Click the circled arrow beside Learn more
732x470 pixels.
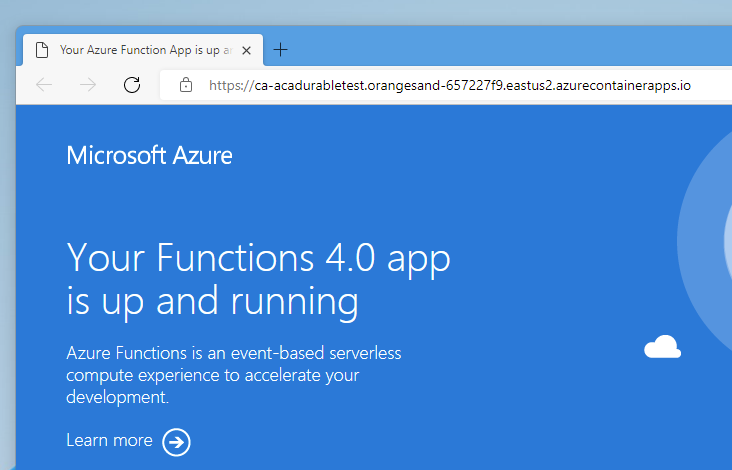tap(176, 442)
